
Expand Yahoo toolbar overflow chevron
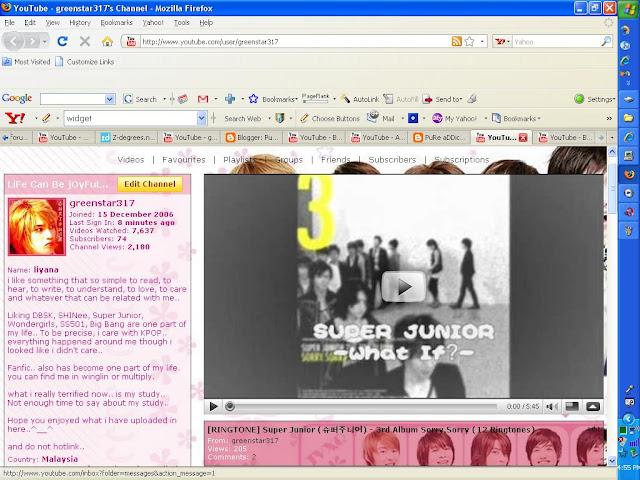(609, 118)
